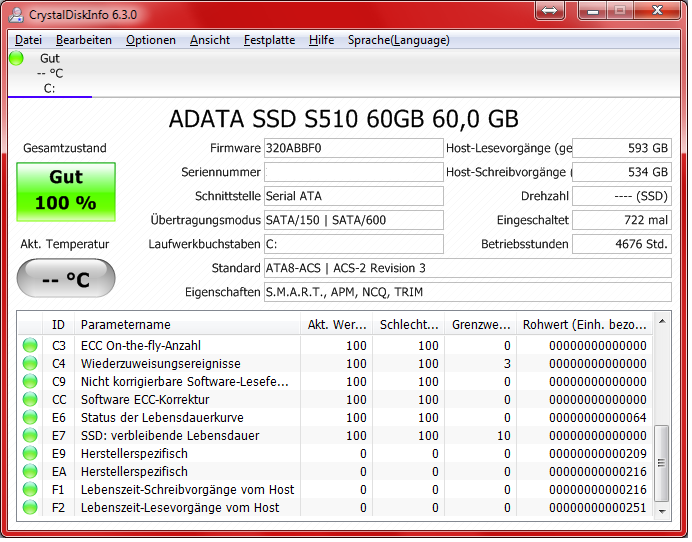Click the Host-Schreibvorgänge value 534 GB
Screen dimensions: 692x542
coord(622,172)
